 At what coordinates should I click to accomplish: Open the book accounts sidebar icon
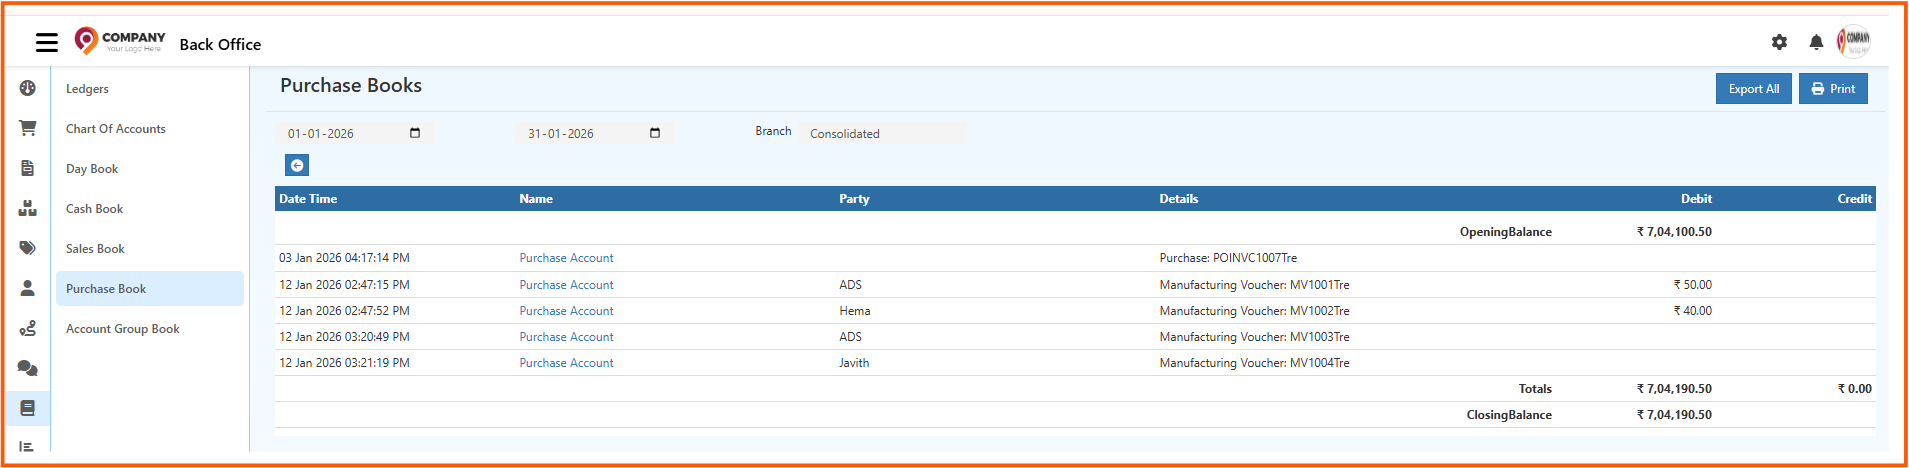(28, 408)
